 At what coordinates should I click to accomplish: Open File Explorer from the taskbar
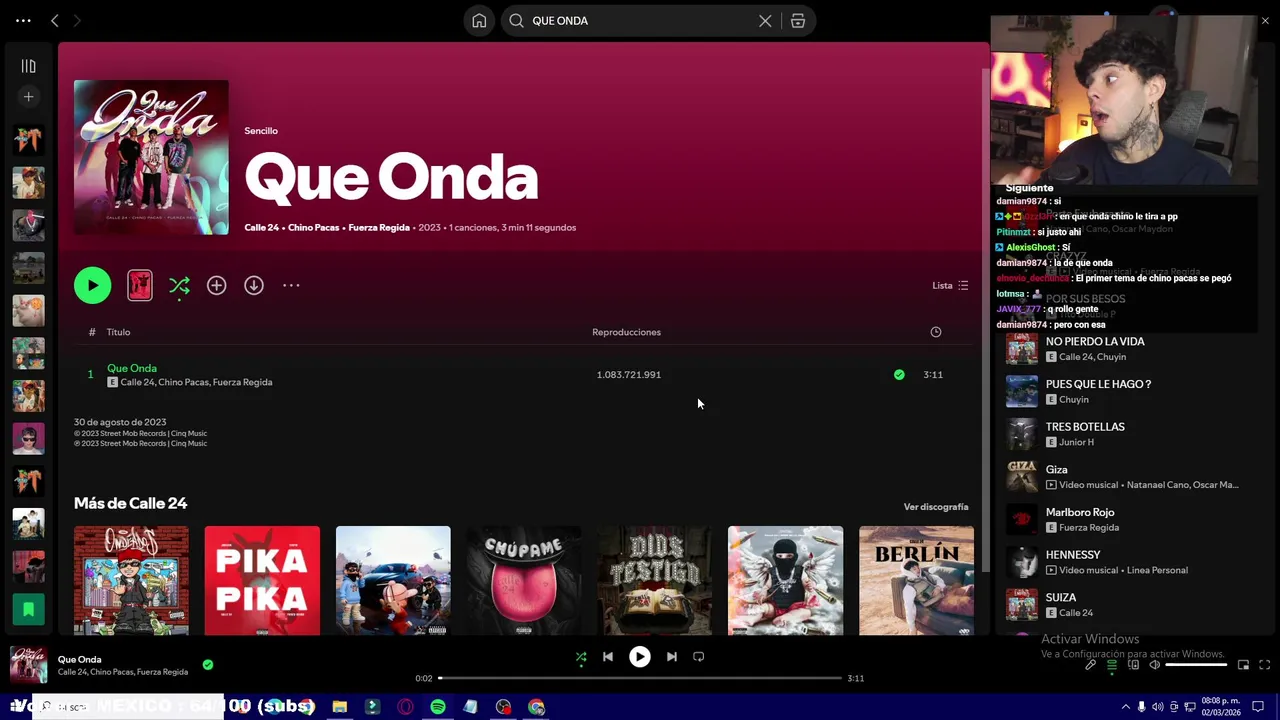click(x=340, y=707)
